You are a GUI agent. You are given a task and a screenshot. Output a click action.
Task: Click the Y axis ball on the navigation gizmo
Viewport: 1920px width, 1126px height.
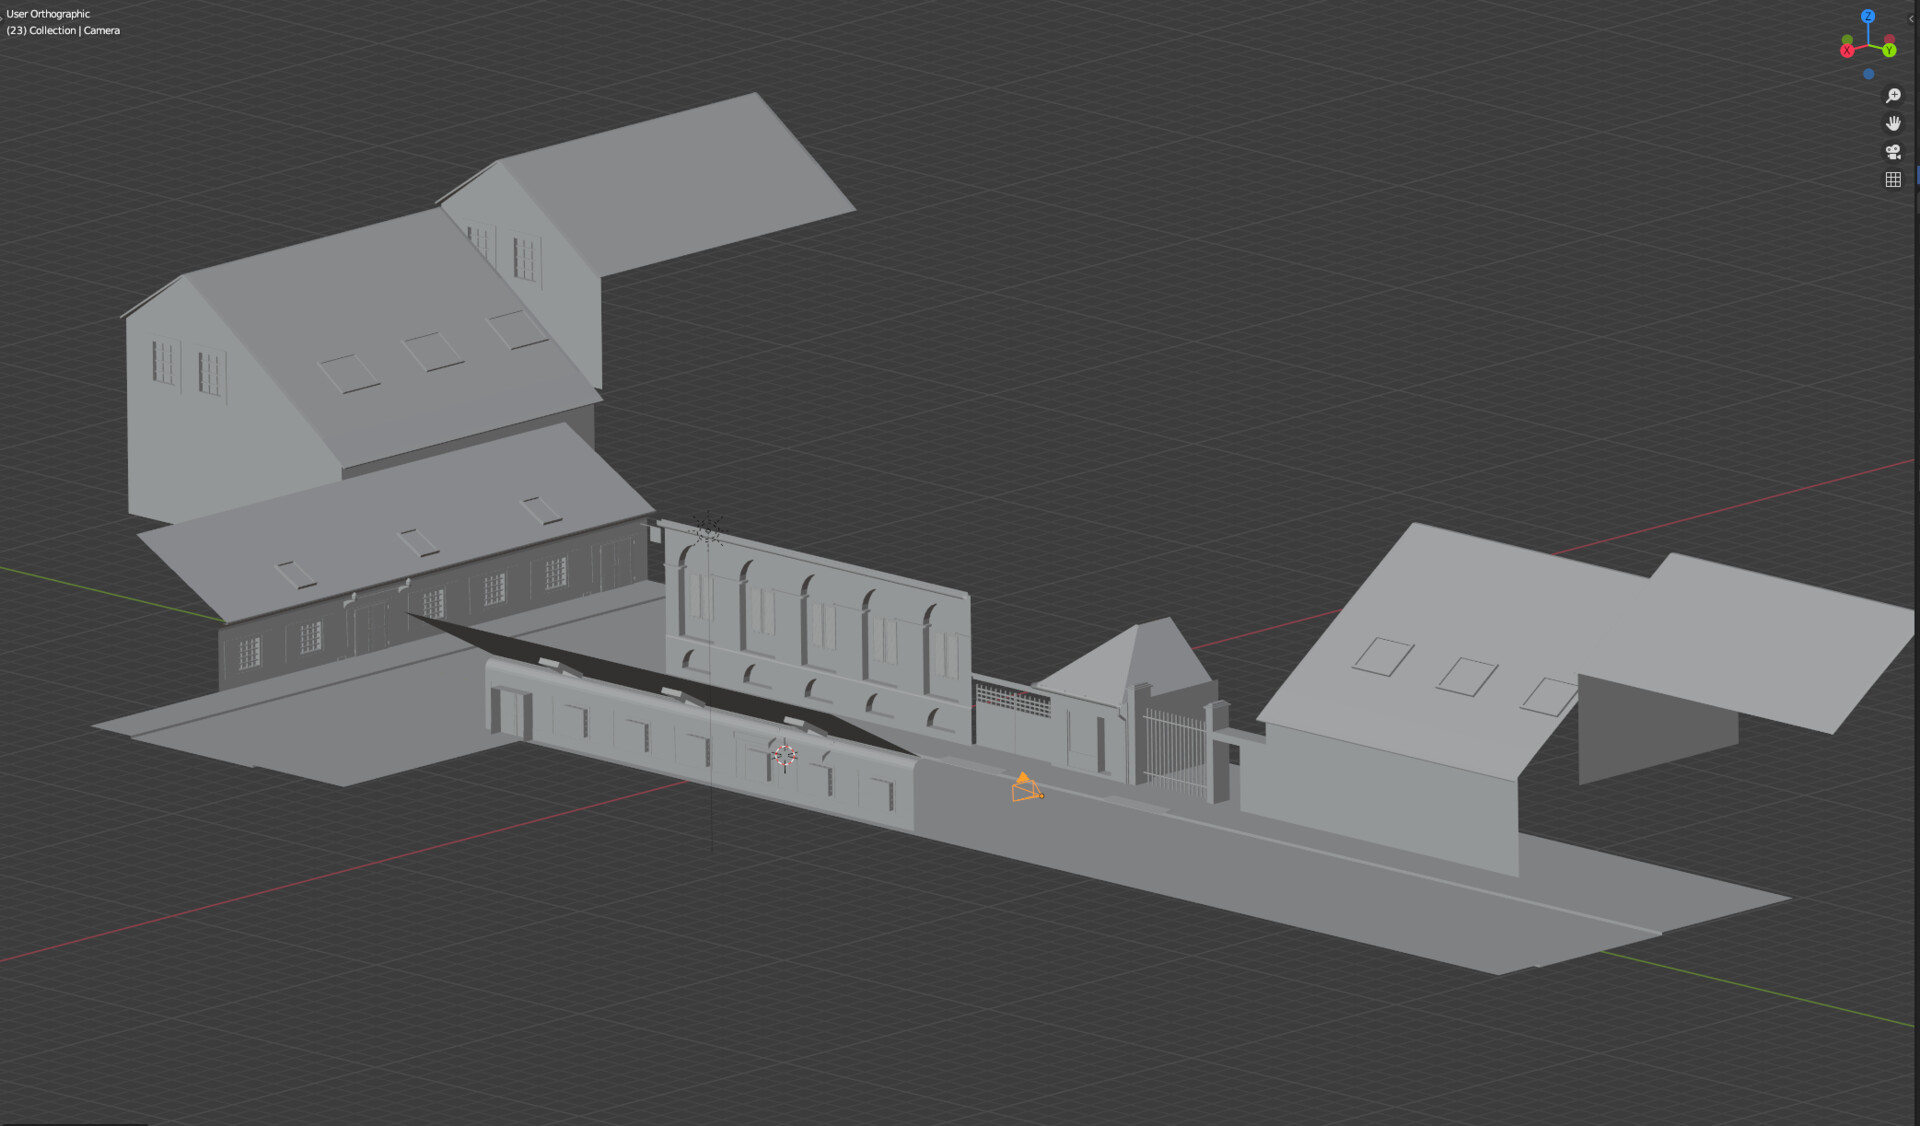1889,50
